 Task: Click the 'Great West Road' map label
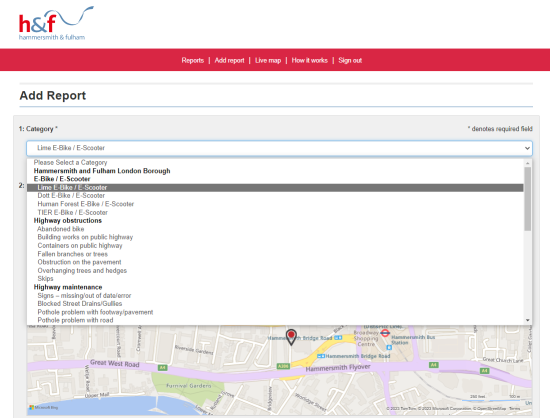pos(115,363)
